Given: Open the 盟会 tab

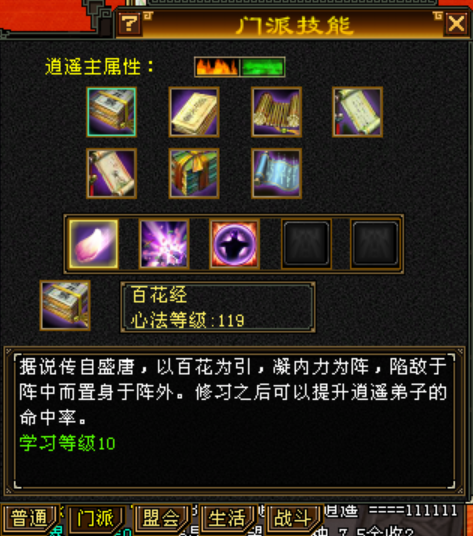Looking at the screenshot, I should pyautogui.click(x=161, y=518).
